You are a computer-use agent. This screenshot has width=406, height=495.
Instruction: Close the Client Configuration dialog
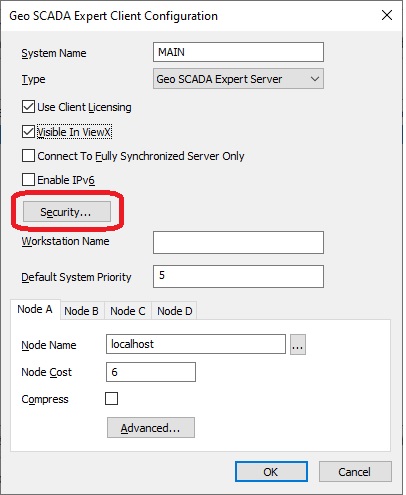387,15
